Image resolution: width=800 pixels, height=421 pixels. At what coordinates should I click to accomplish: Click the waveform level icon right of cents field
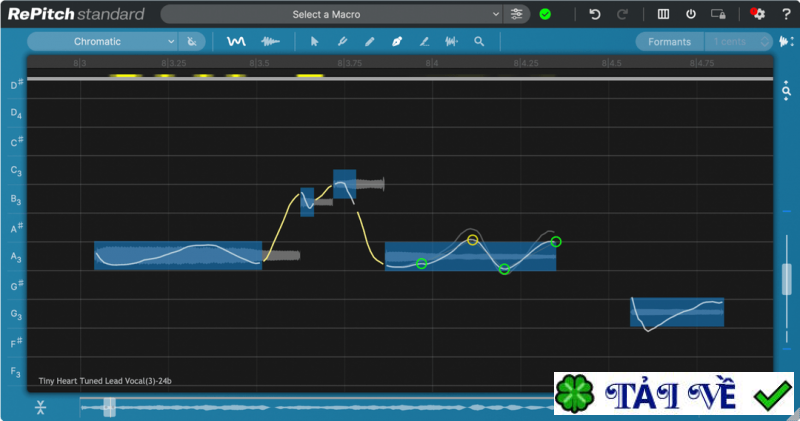786,41
